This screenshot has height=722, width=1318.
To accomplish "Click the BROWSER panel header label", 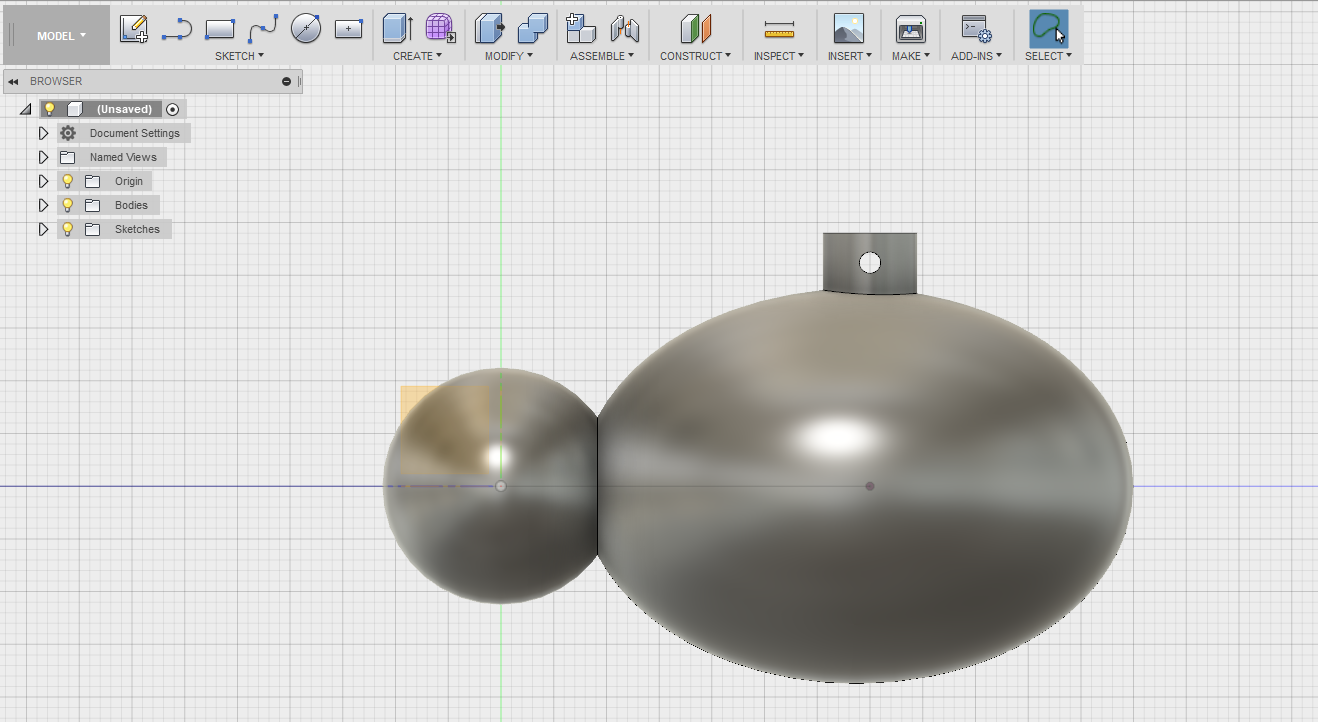I will pos(56,81).
